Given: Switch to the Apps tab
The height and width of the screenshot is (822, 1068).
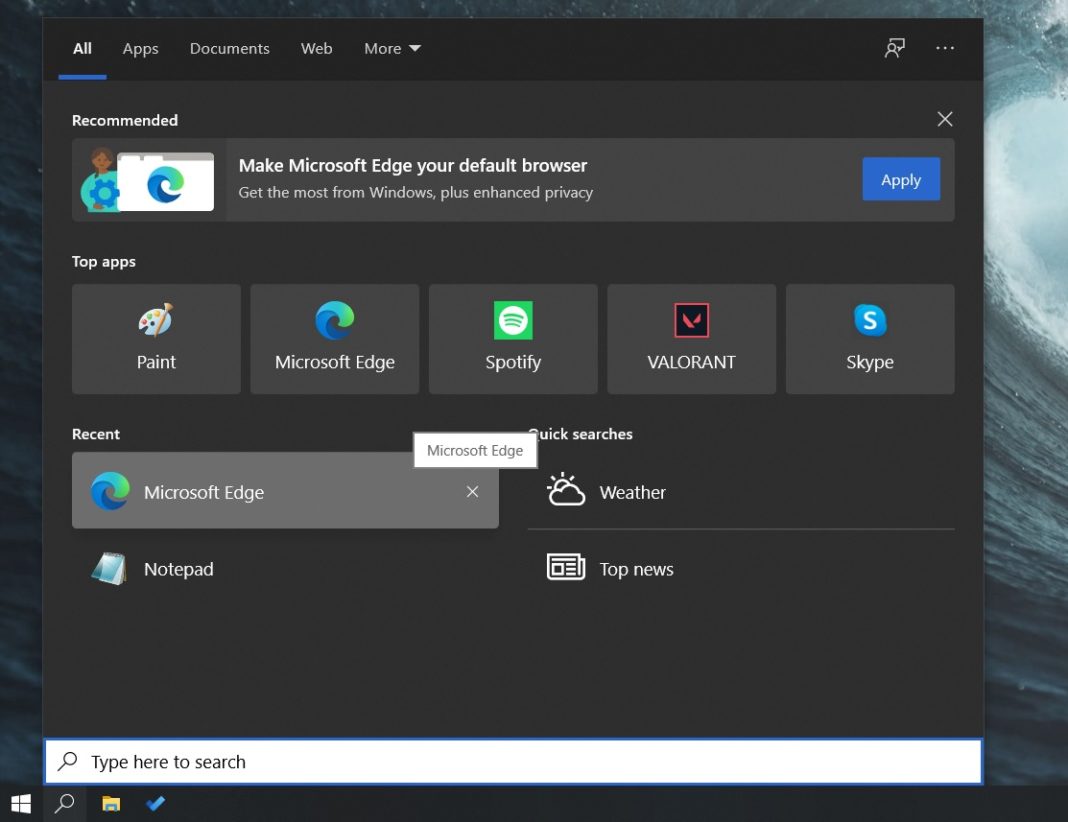Looking at the screenshot, I should [x=140, y=48].
